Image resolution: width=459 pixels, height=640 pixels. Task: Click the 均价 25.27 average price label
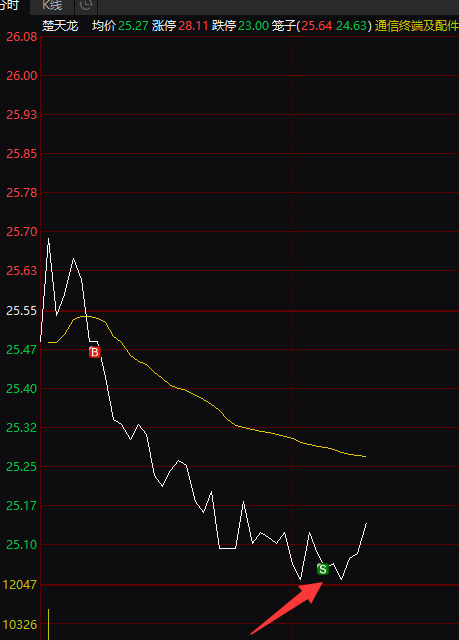(x=120, y=26)
